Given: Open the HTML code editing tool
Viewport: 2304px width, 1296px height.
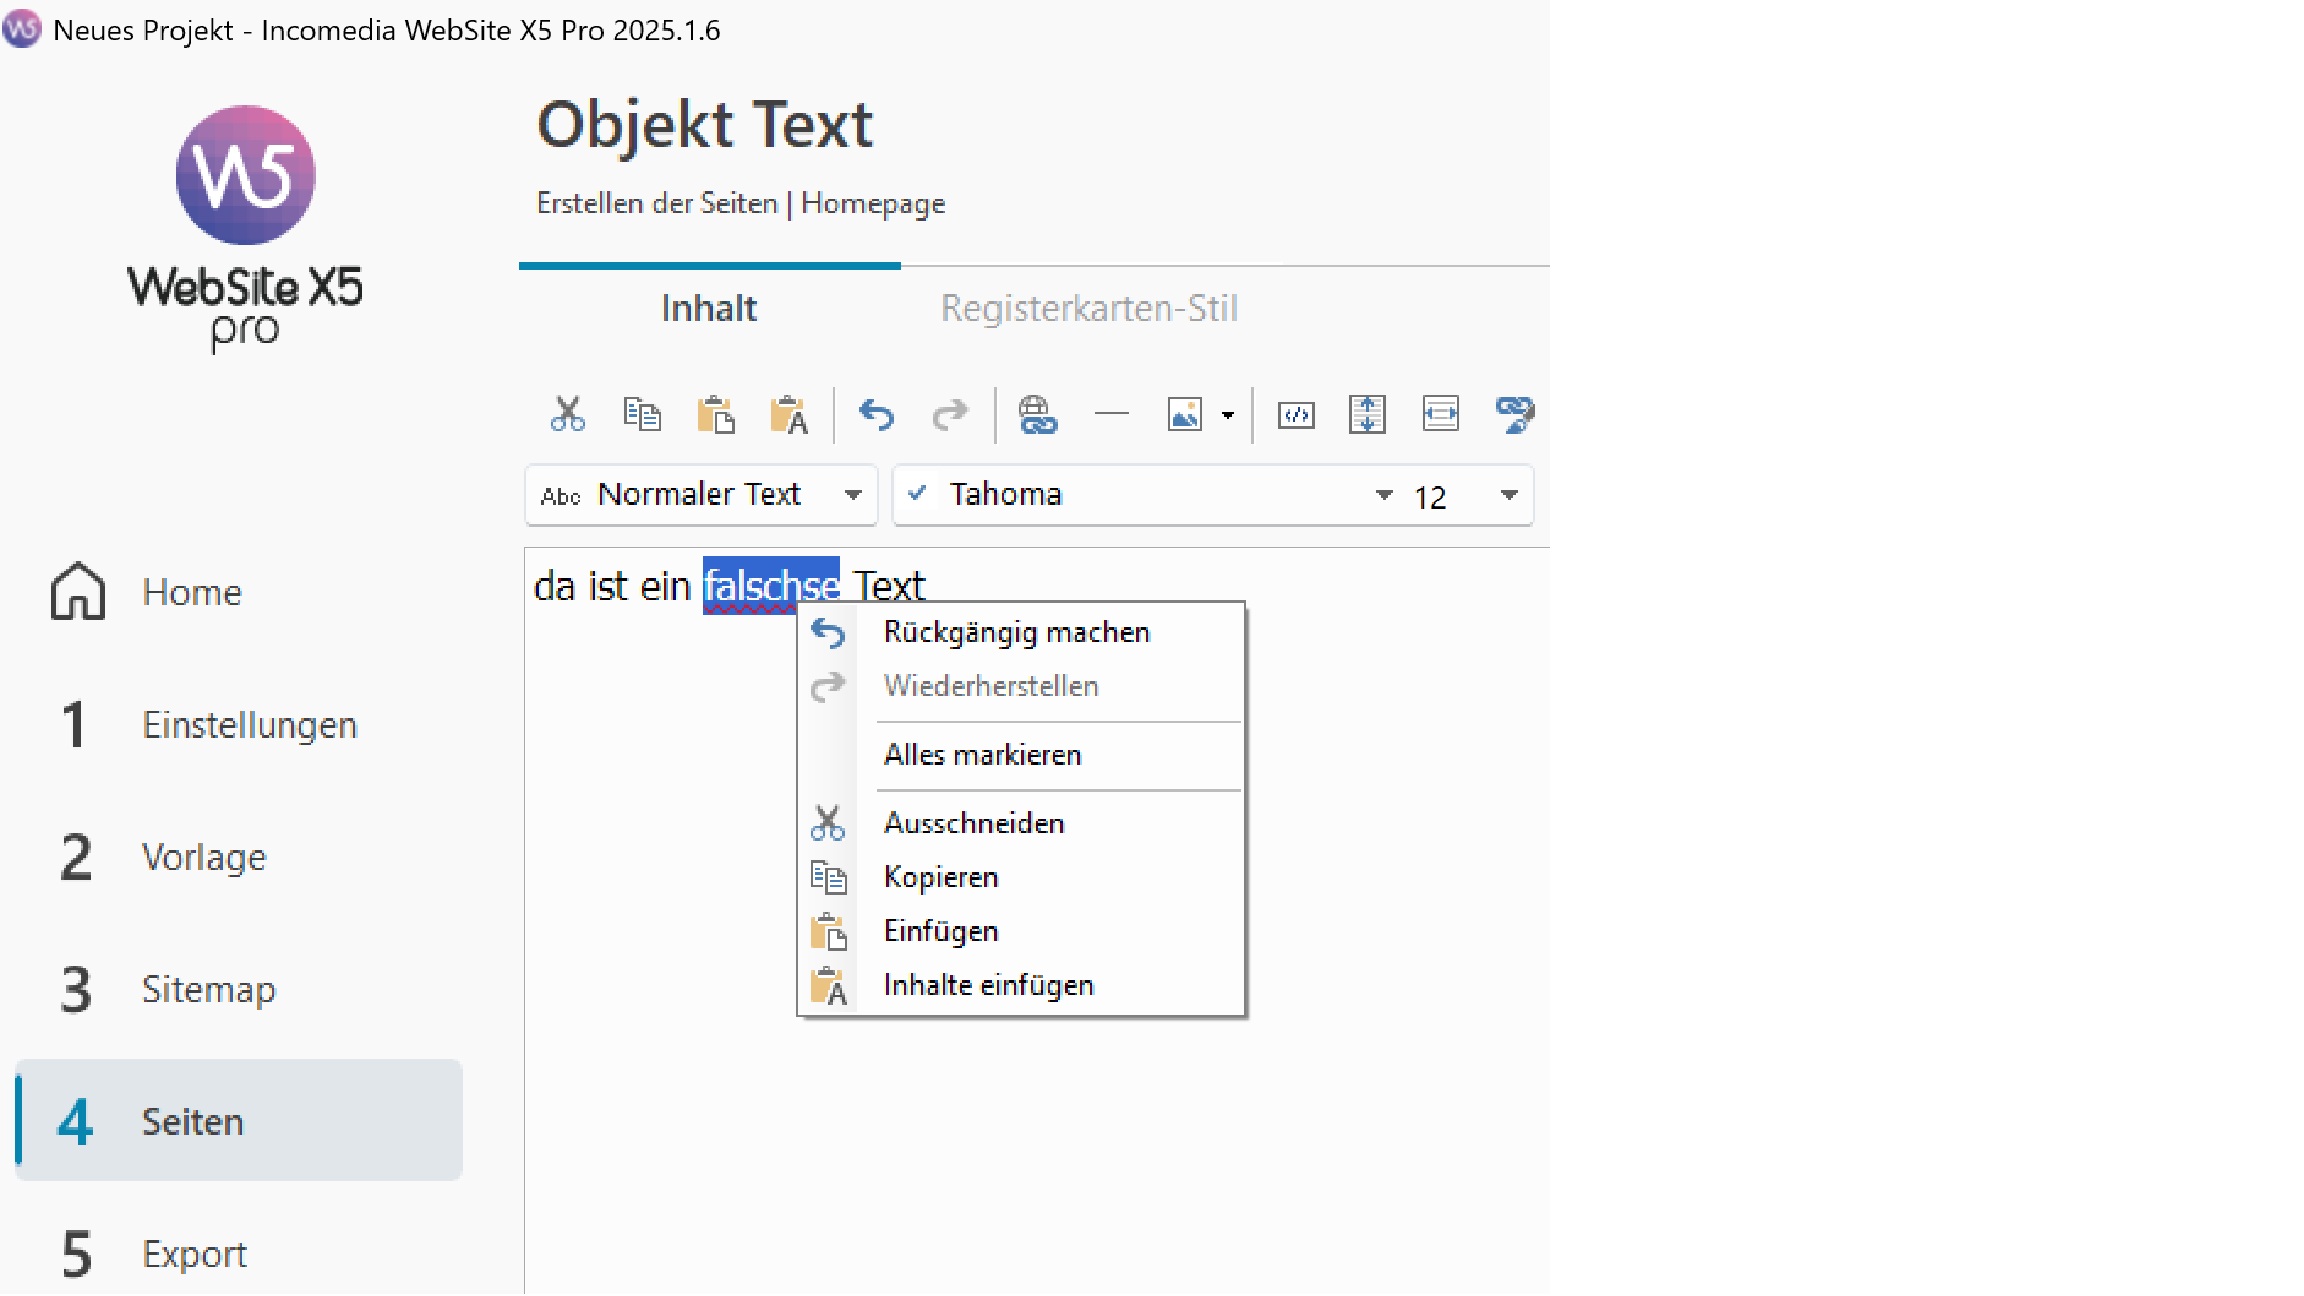Looking at the screenshot, I should 1296,414.
